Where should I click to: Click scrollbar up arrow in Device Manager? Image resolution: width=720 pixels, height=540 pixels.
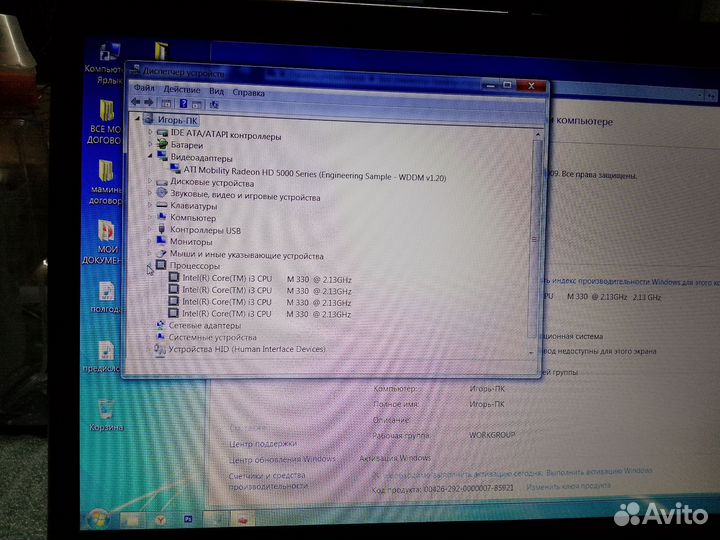pos(538,135)
